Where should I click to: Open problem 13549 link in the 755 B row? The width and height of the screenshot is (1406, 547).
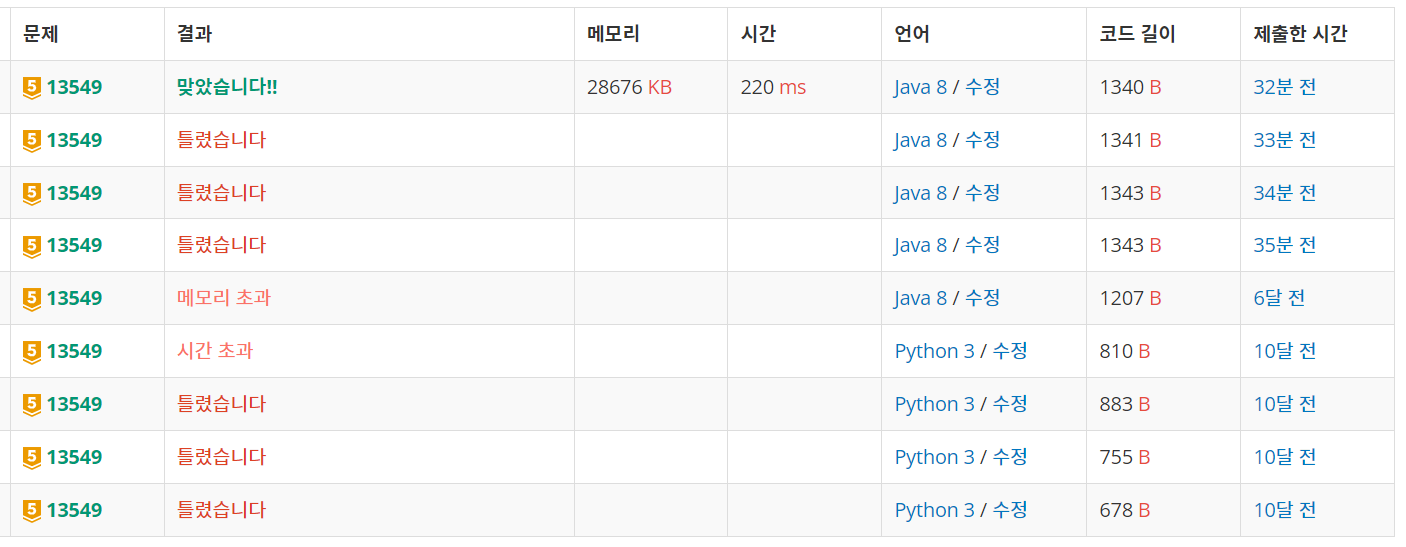(74, 457)
